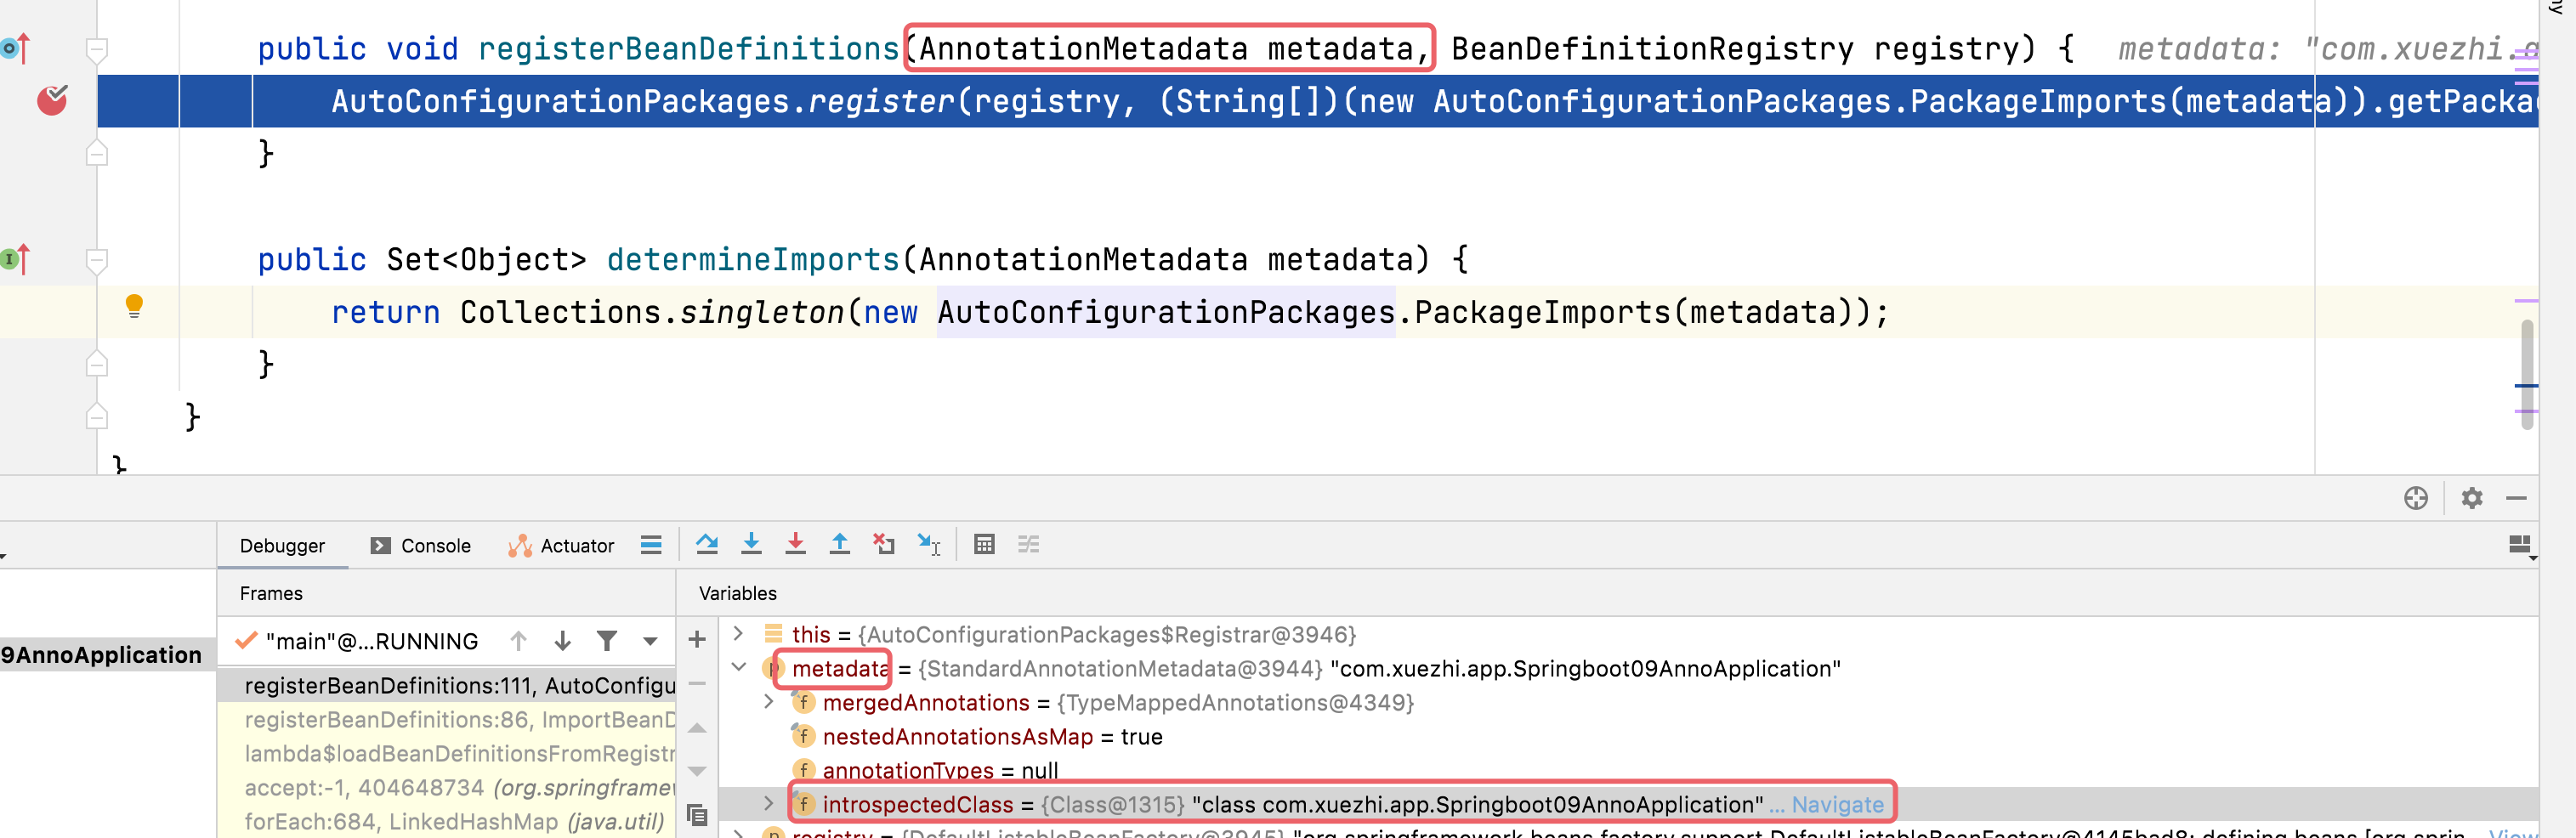Select frame accept:-1, 404648734
Viewport: 2576px width, 838px height.
[x=447, y=787]
